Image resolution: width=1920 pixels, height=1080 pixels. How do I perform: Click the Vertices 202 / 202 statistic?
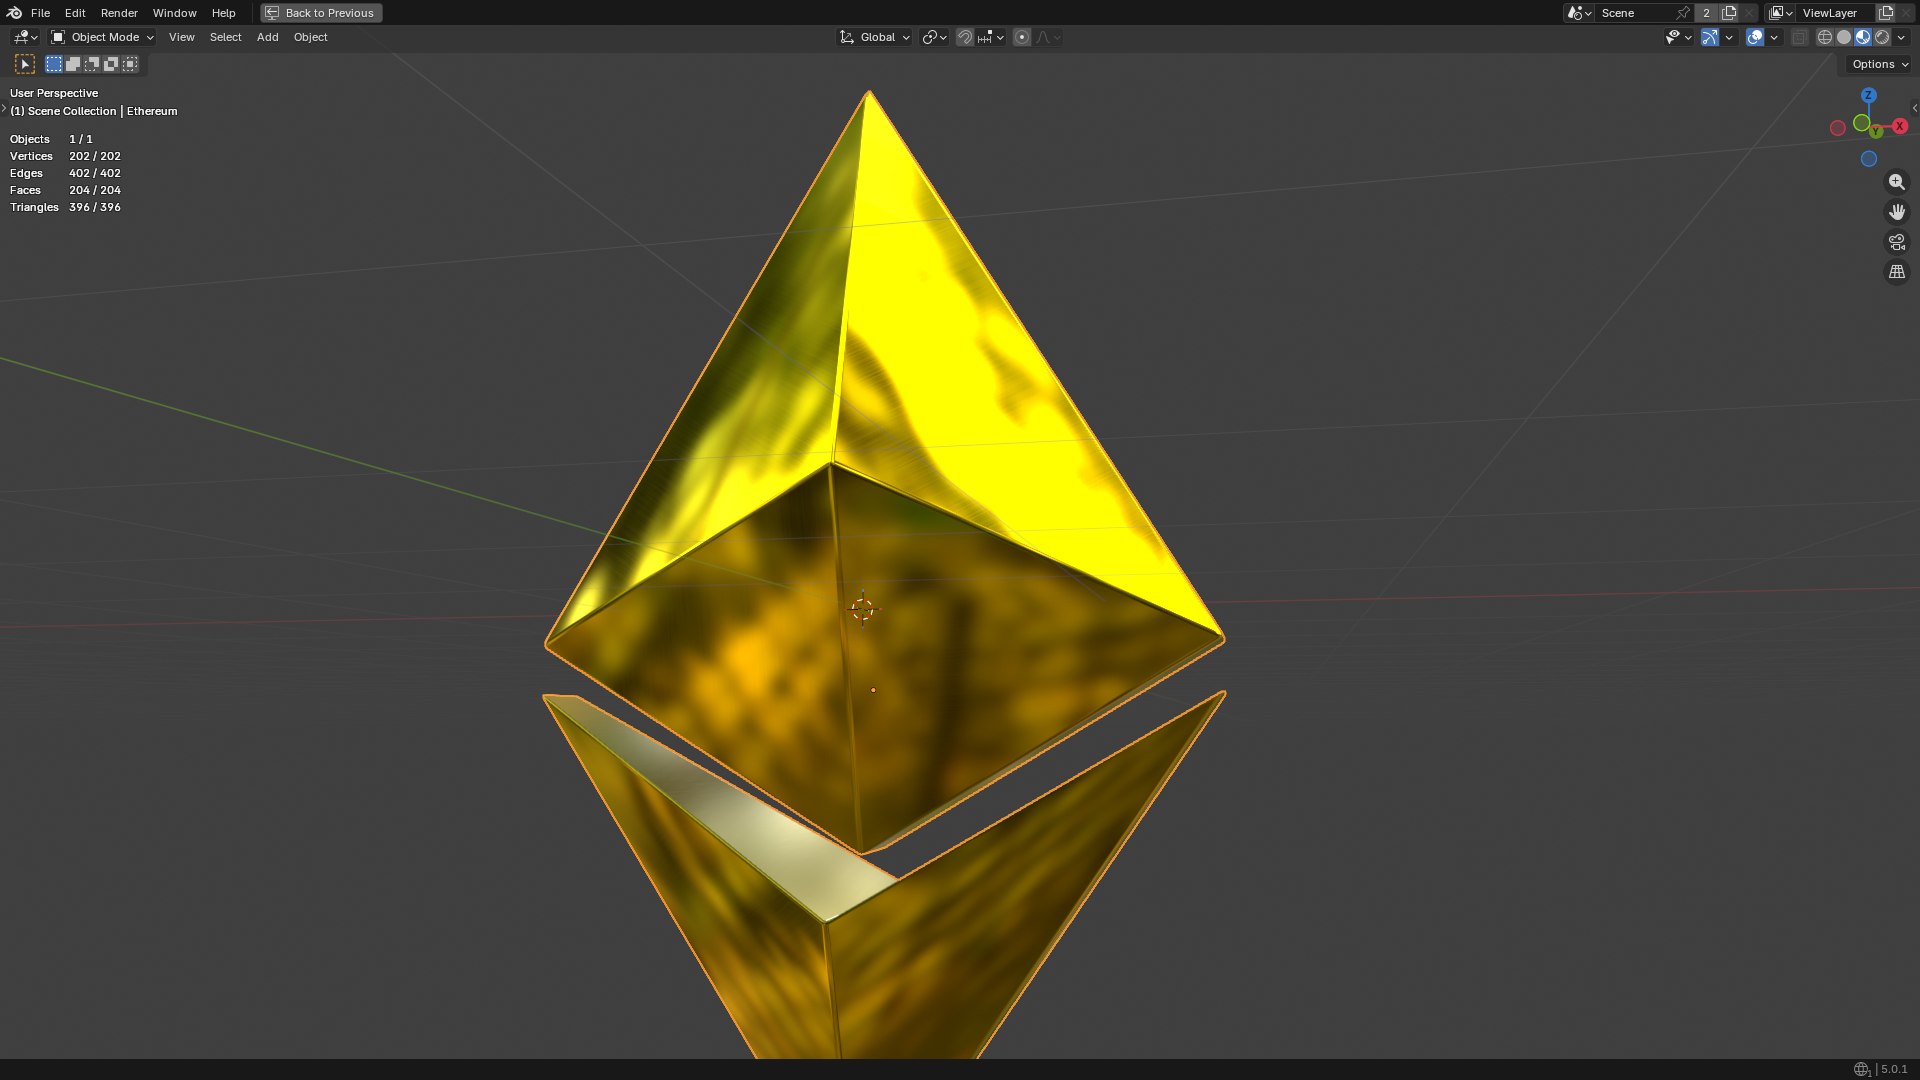[x=65, y=156]
